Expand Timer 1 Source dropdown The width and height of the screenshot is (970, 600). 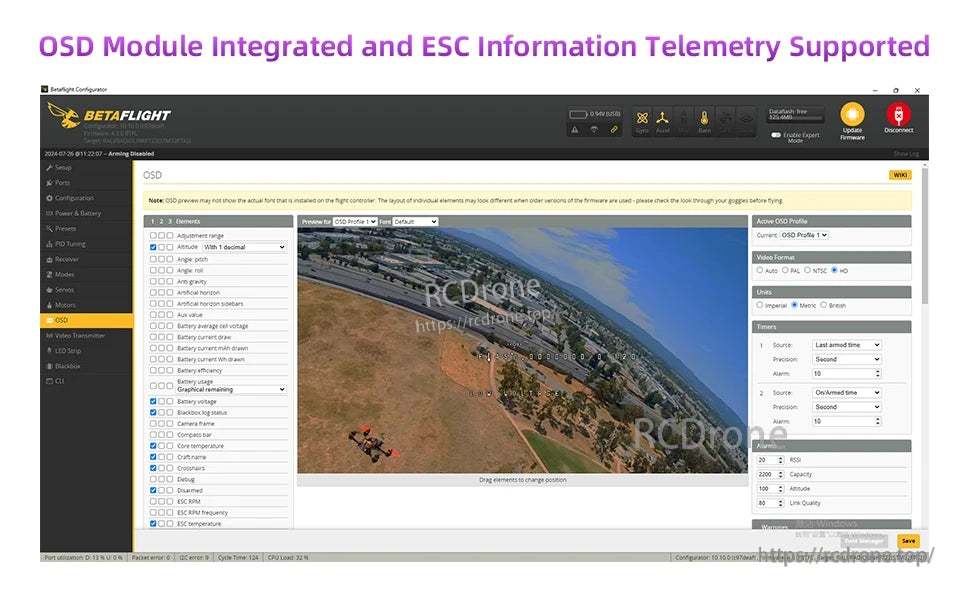846,345
